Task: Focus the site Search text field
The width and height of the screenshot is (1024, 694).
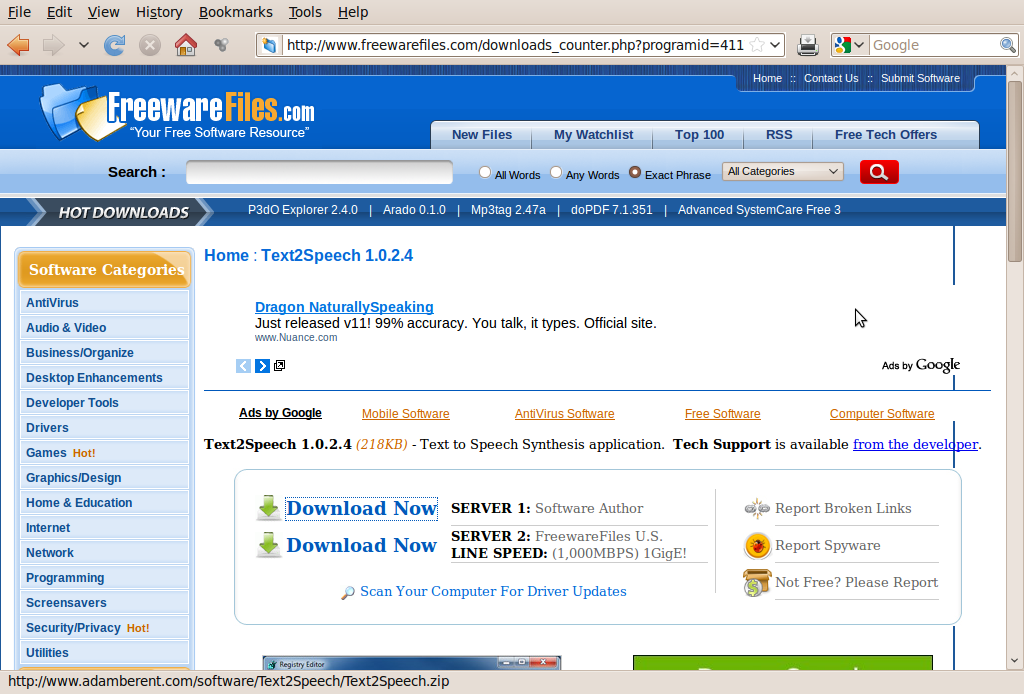Action: point(319,172)
